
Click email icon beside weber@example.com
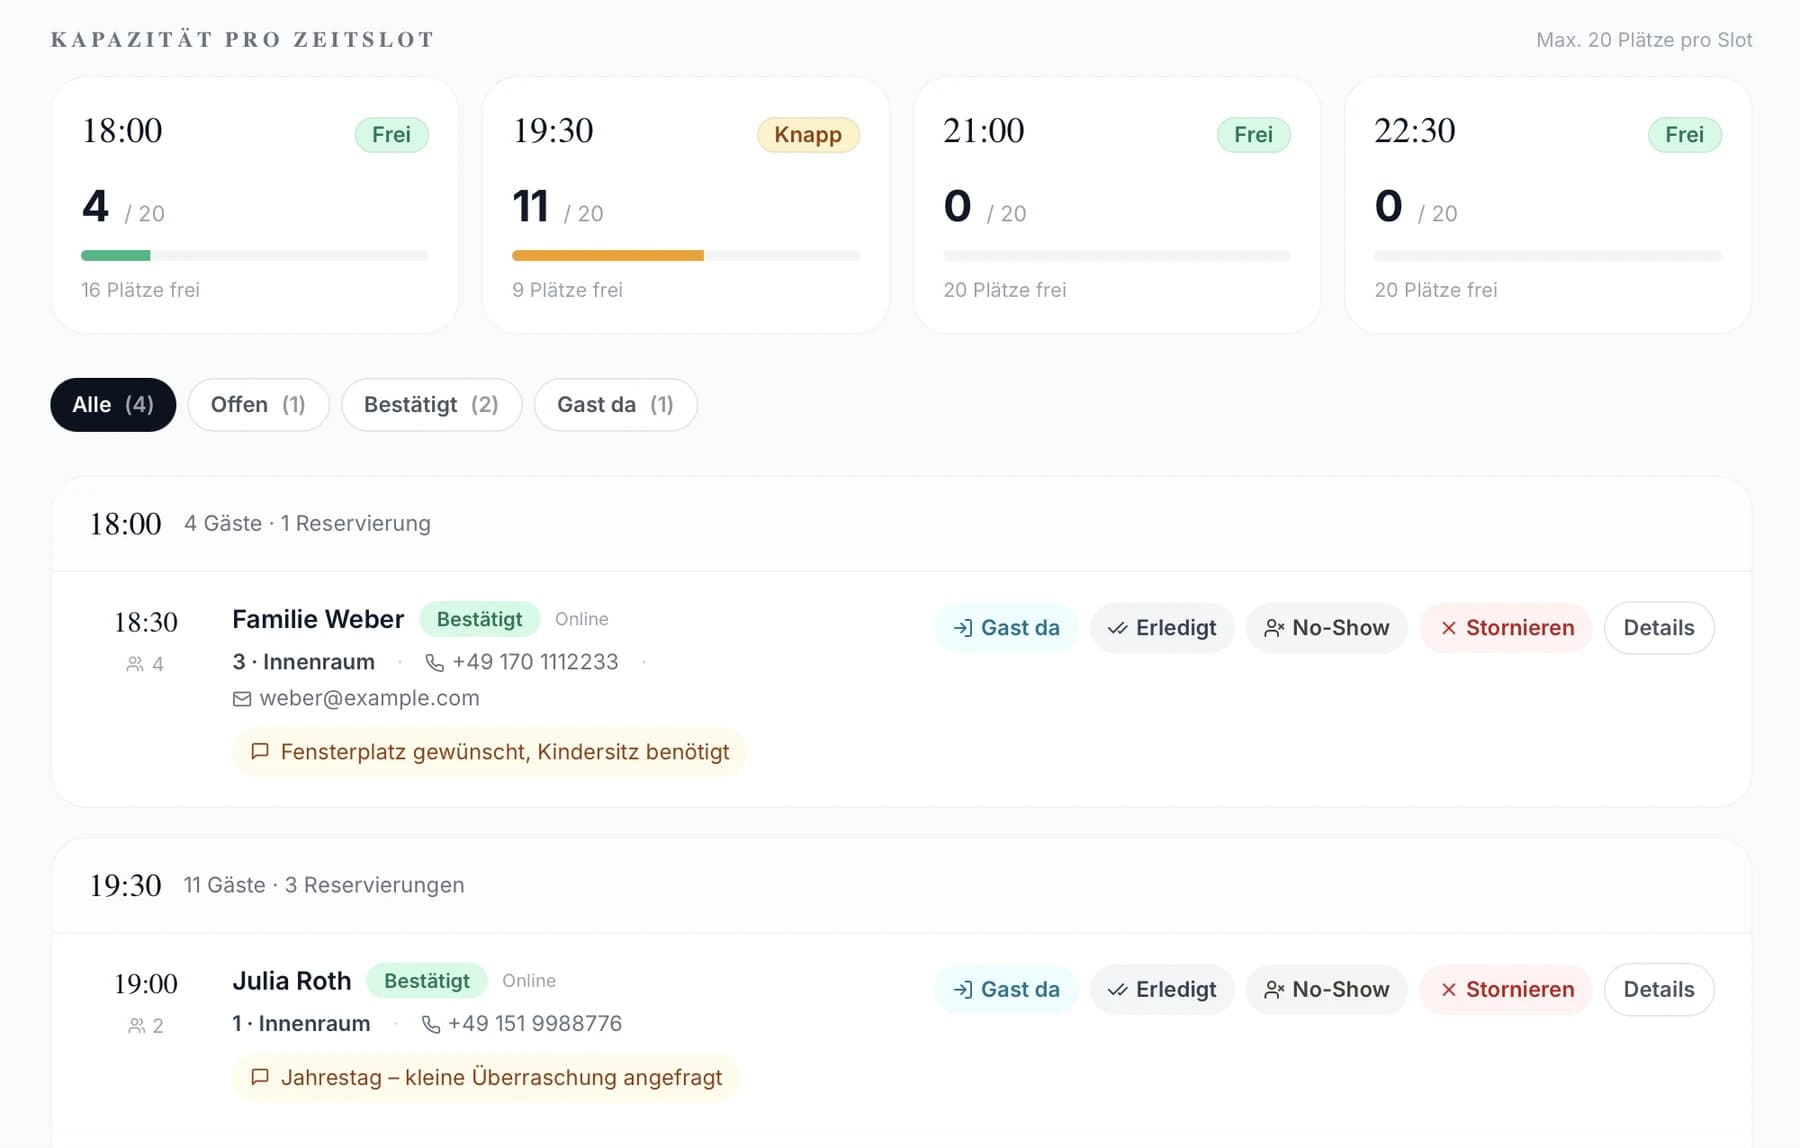242,699
